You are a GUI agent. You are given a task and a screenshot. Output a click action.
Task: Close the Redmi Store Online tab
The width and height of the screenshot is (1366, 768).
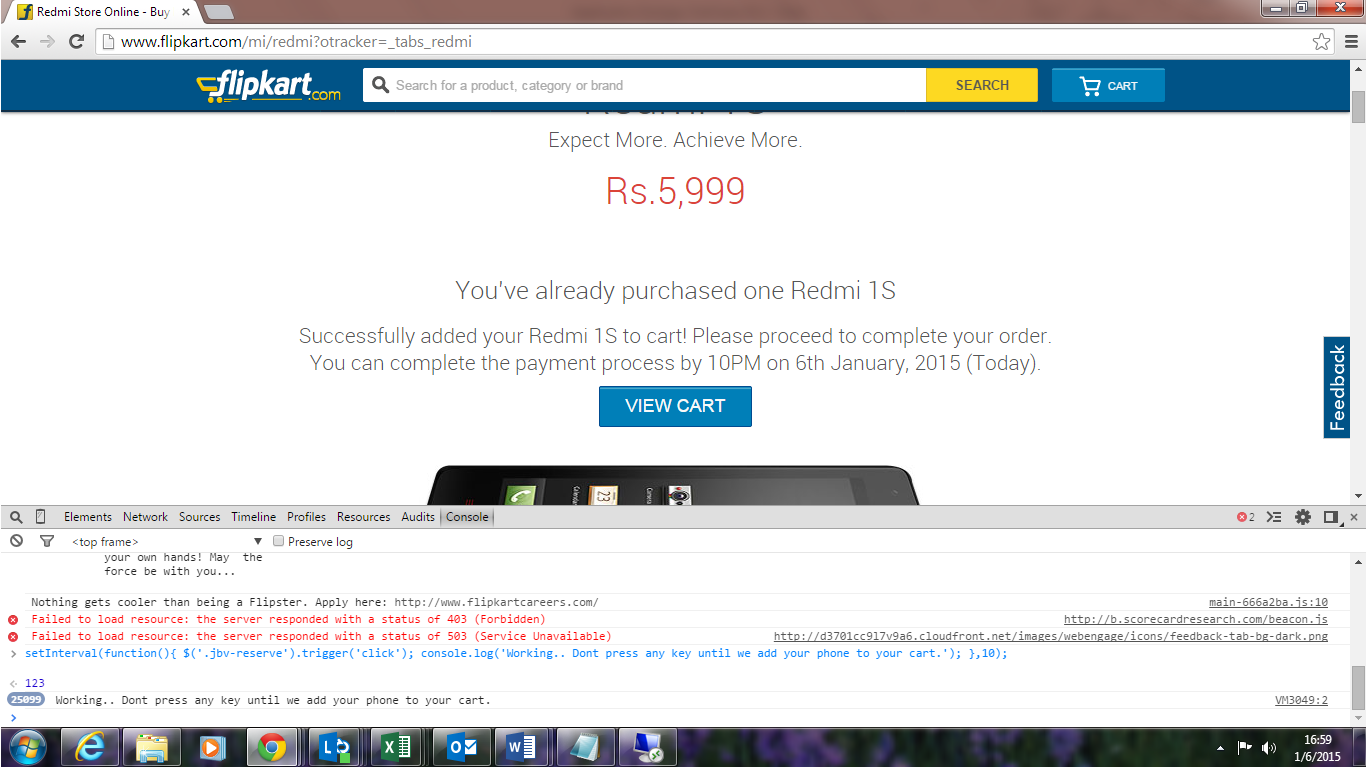[x=185, y=12]
